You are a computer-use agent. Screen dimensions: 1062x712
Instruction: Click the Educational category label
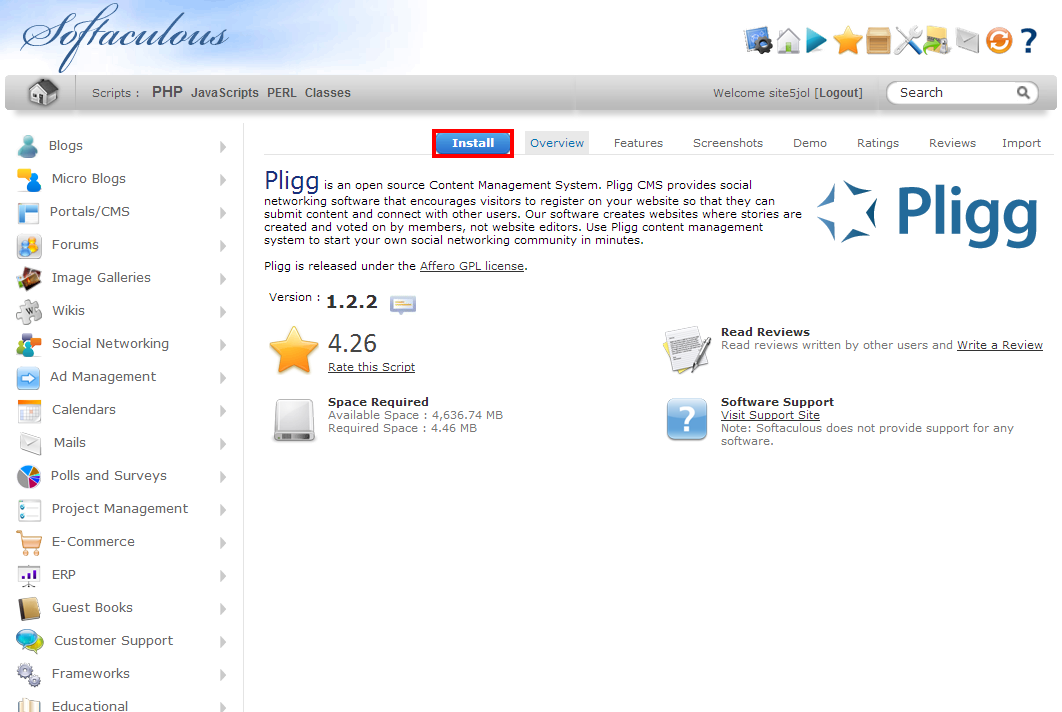point(90,705)
